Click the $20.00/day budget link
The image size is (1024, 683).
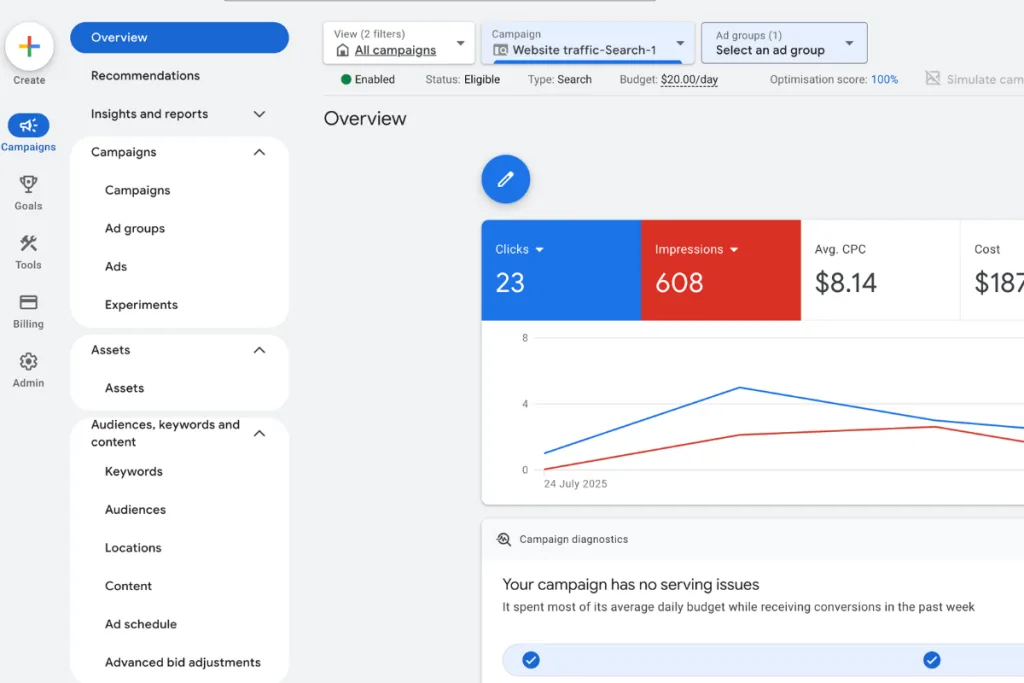689,80
